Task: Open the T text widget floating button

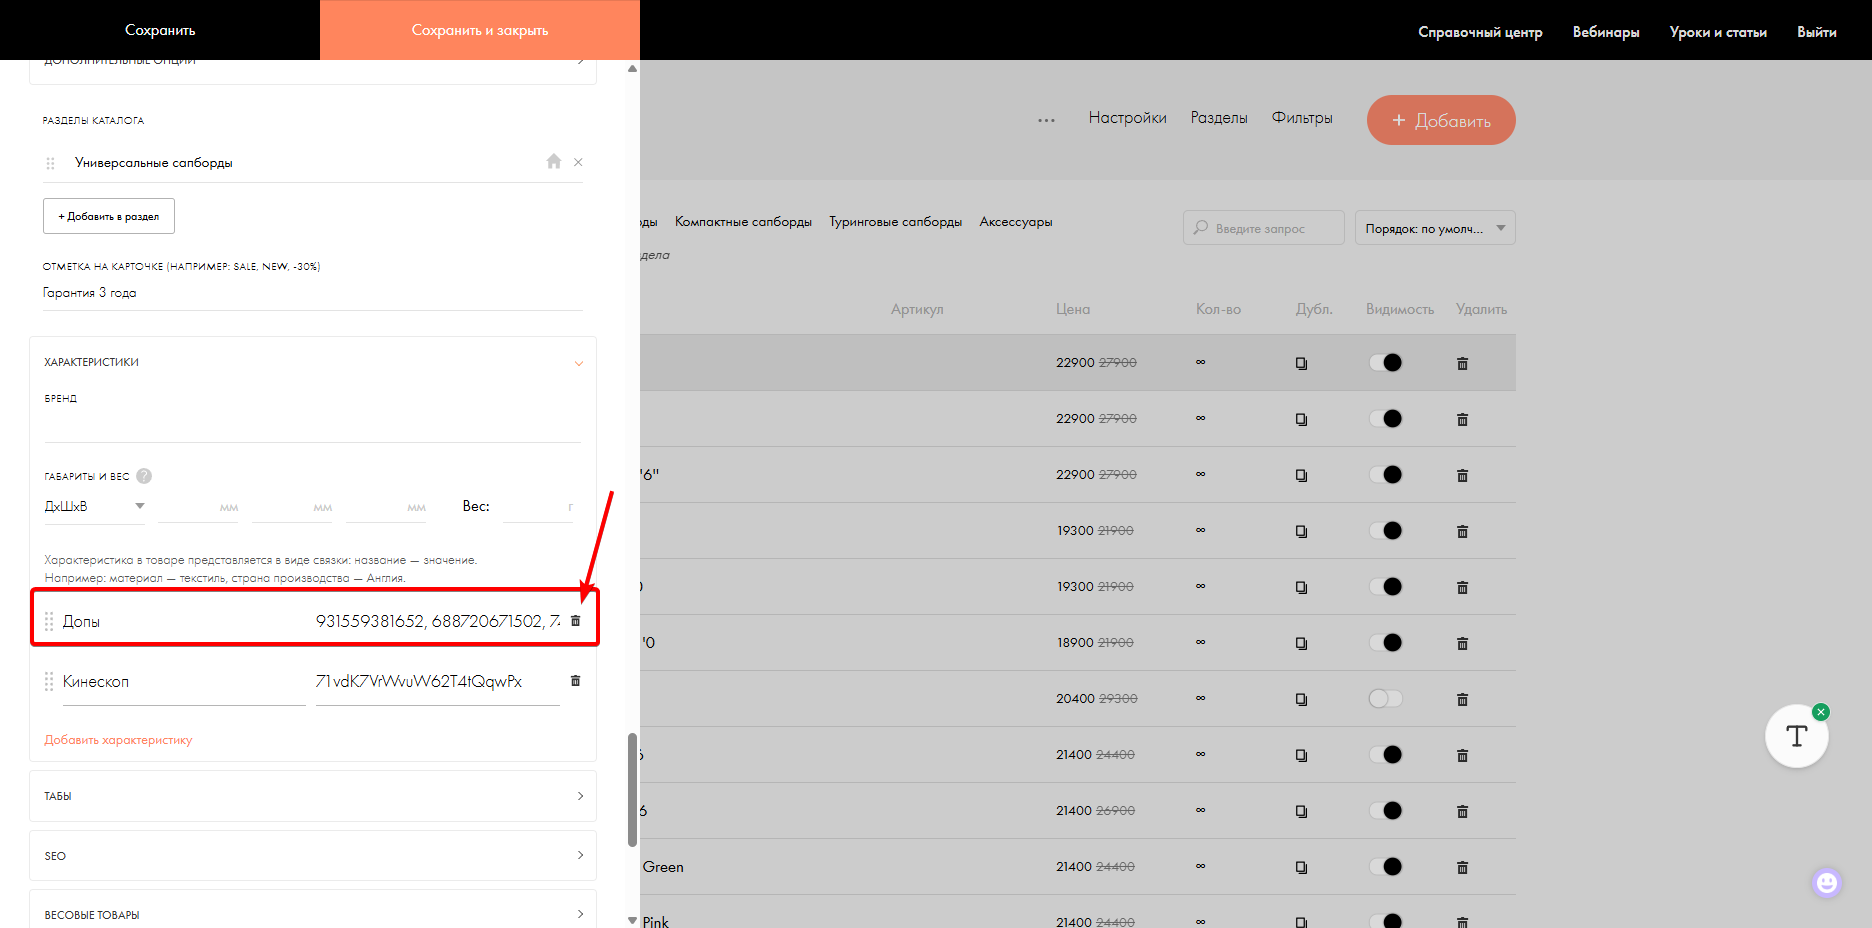Action: pos(1797,736)
